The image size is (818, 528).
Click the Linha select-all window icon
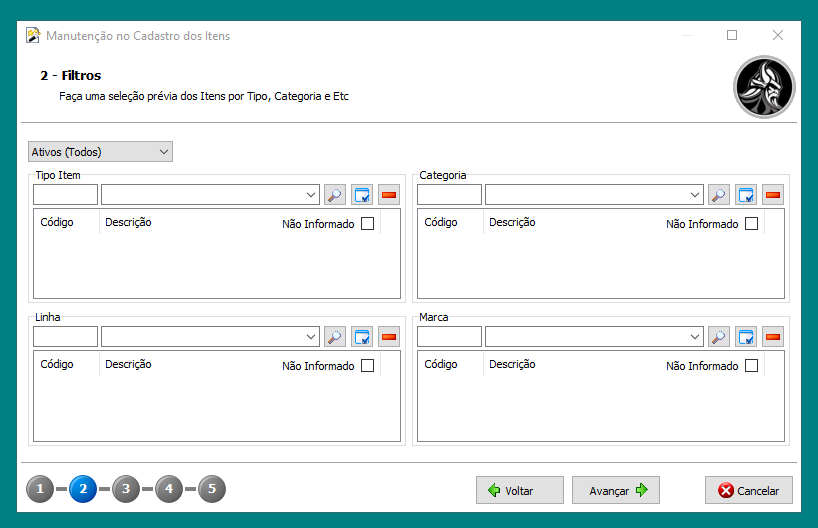(362, 337)
